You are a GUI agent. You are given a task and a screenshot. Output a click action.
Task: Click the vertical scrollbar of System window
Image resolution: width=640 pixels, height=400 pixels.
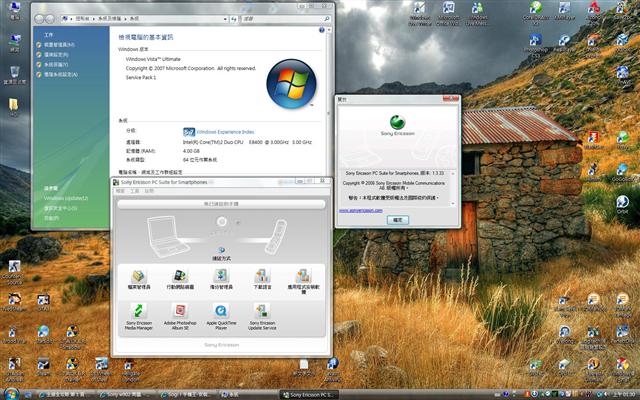coord(329,102)
